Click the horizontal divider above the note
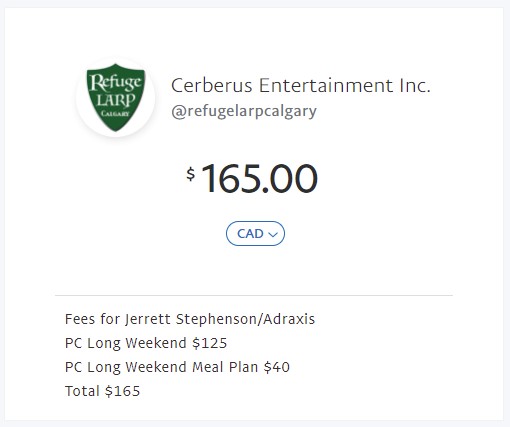This screenshot has width=510, height=427. click(x=254, y=295)
